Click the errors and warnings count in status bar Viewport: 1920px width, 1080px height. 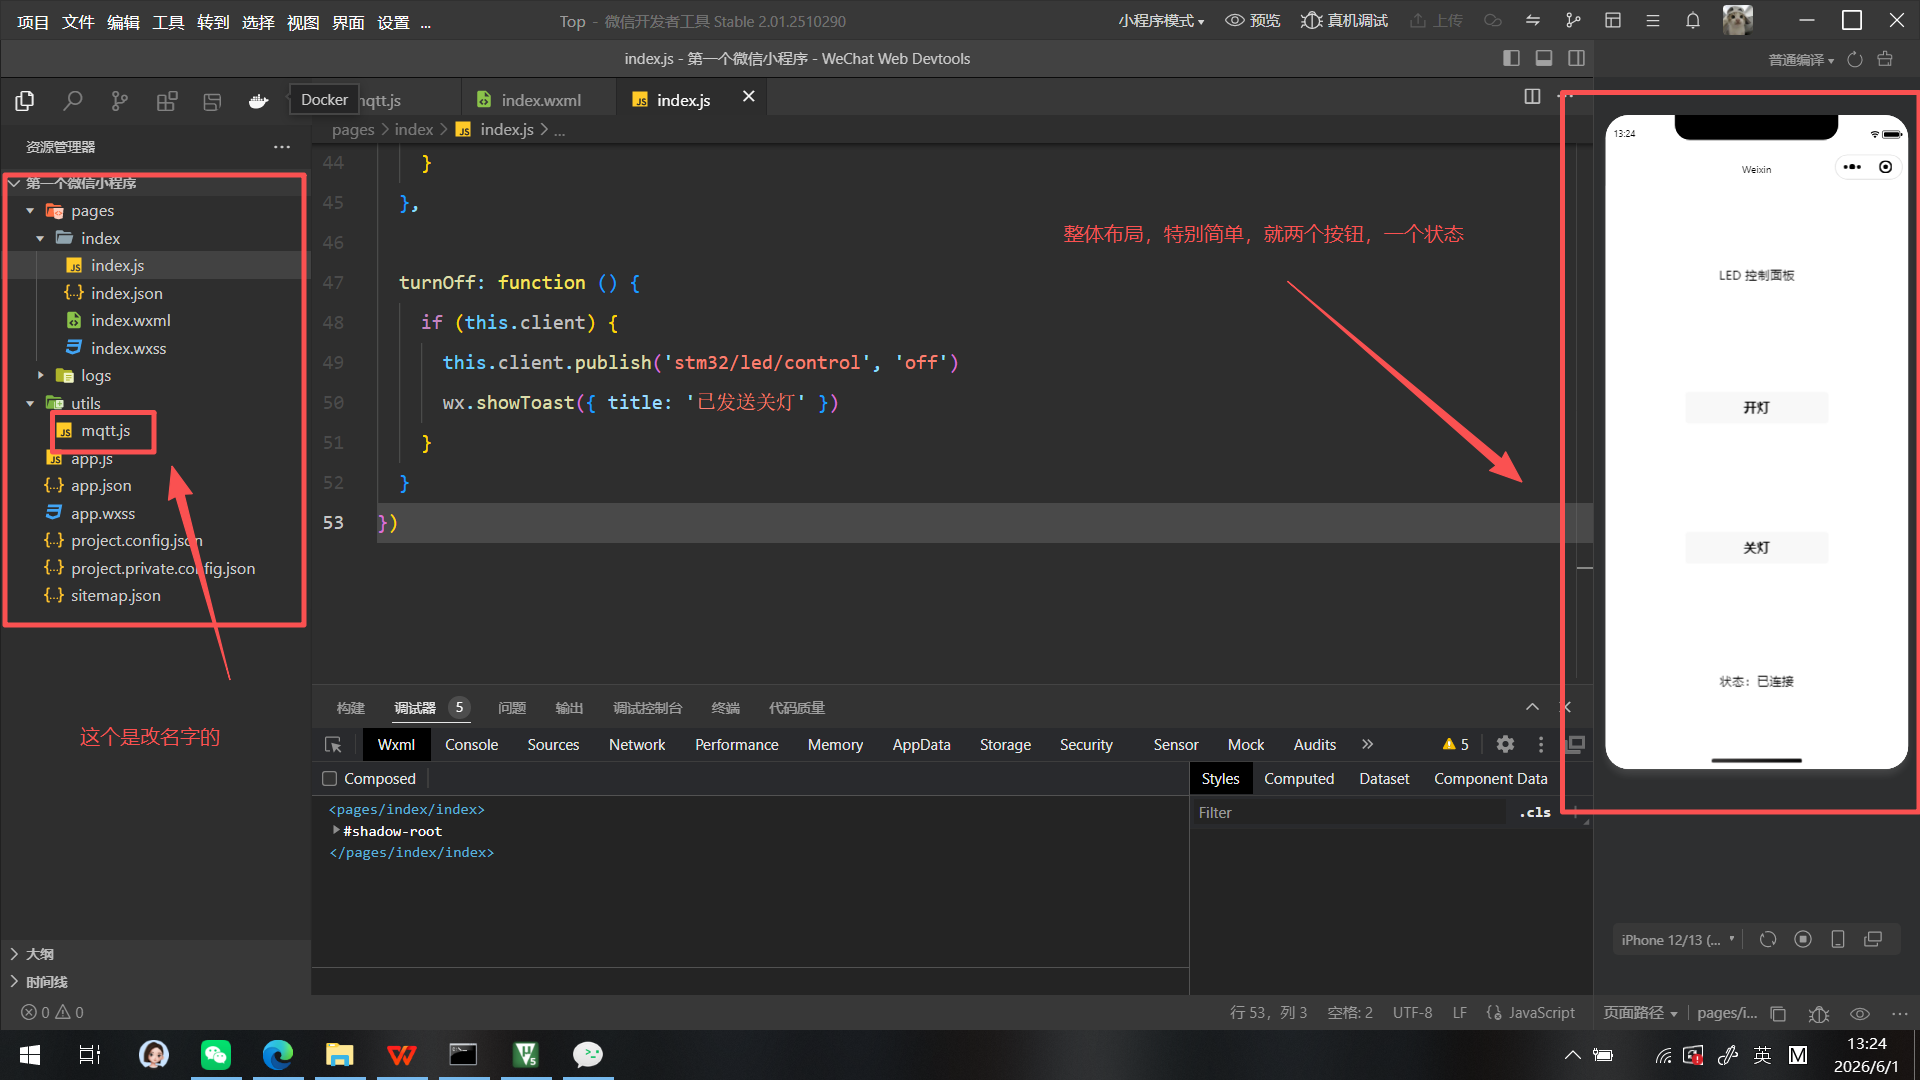point(53,1012)
